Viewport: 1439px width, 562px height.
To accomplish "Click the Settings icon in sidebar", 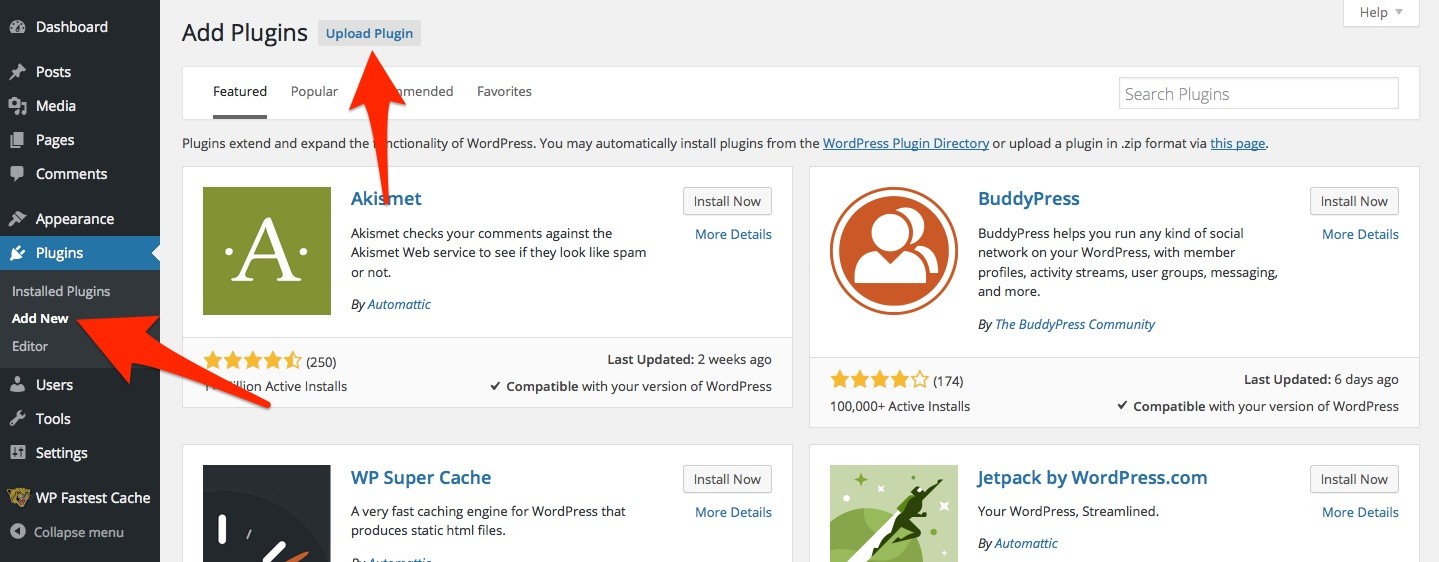I will tap(17, 453).
